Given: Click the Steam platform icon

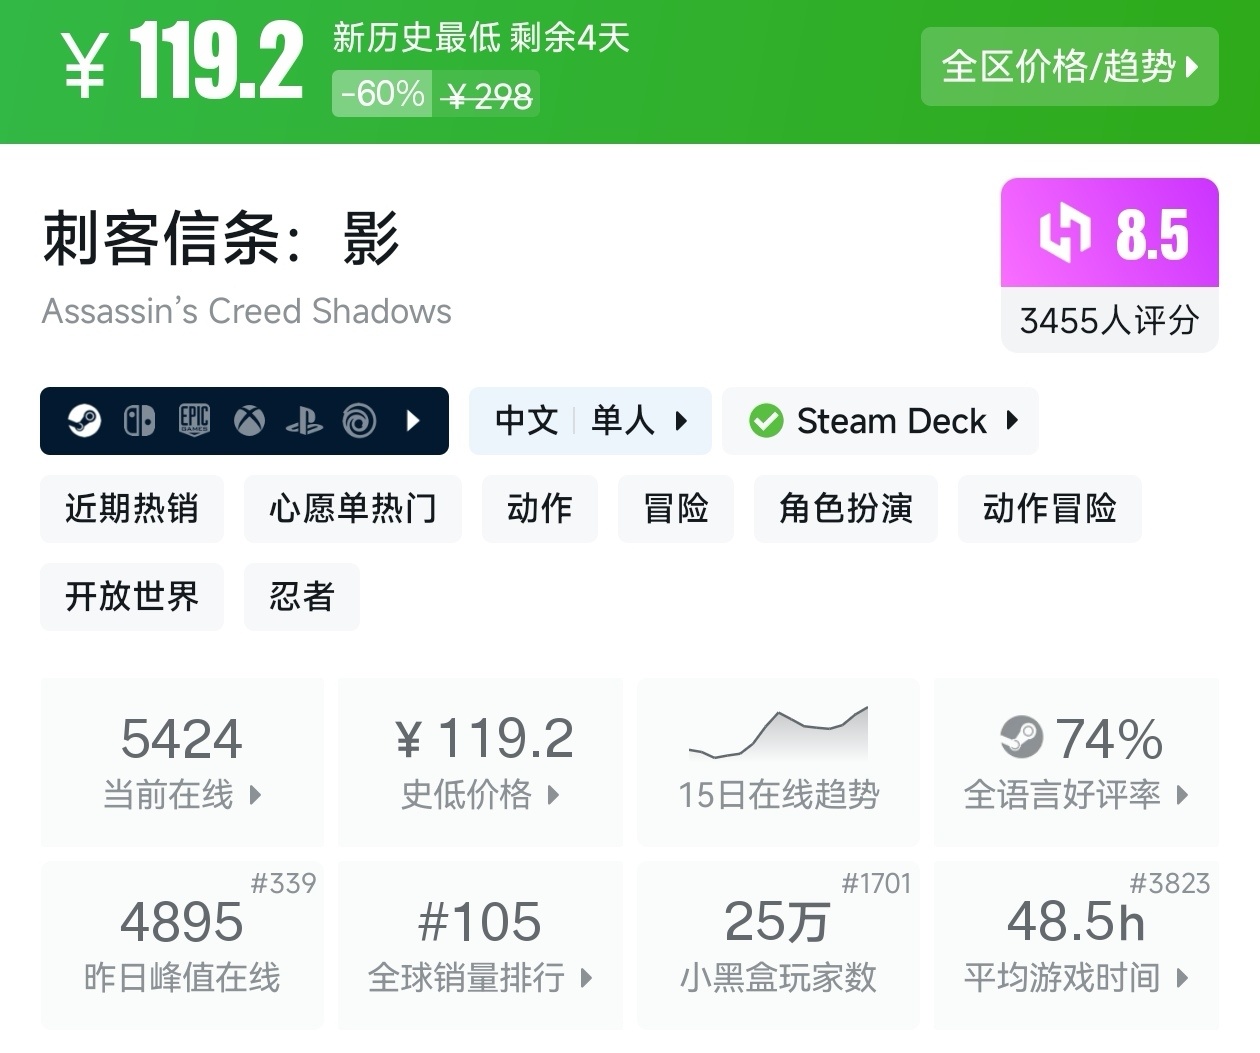Looking at the screenshot, I should coord(84,421).
